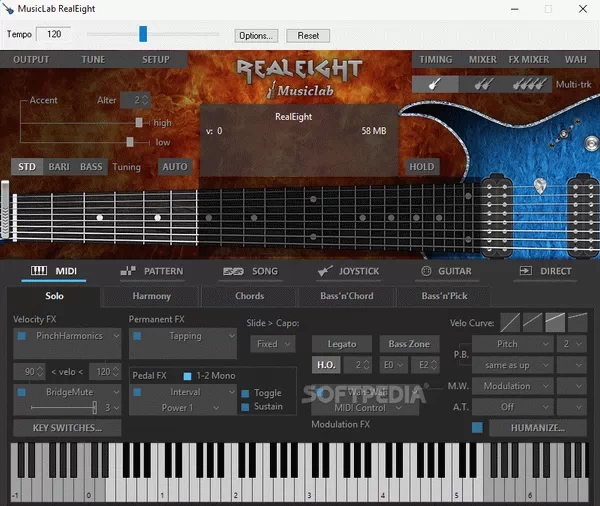Click the BridgeMute amount slider handle
Image resolution: width=600 pixels, height=506 pixels.
pos(95,407)
